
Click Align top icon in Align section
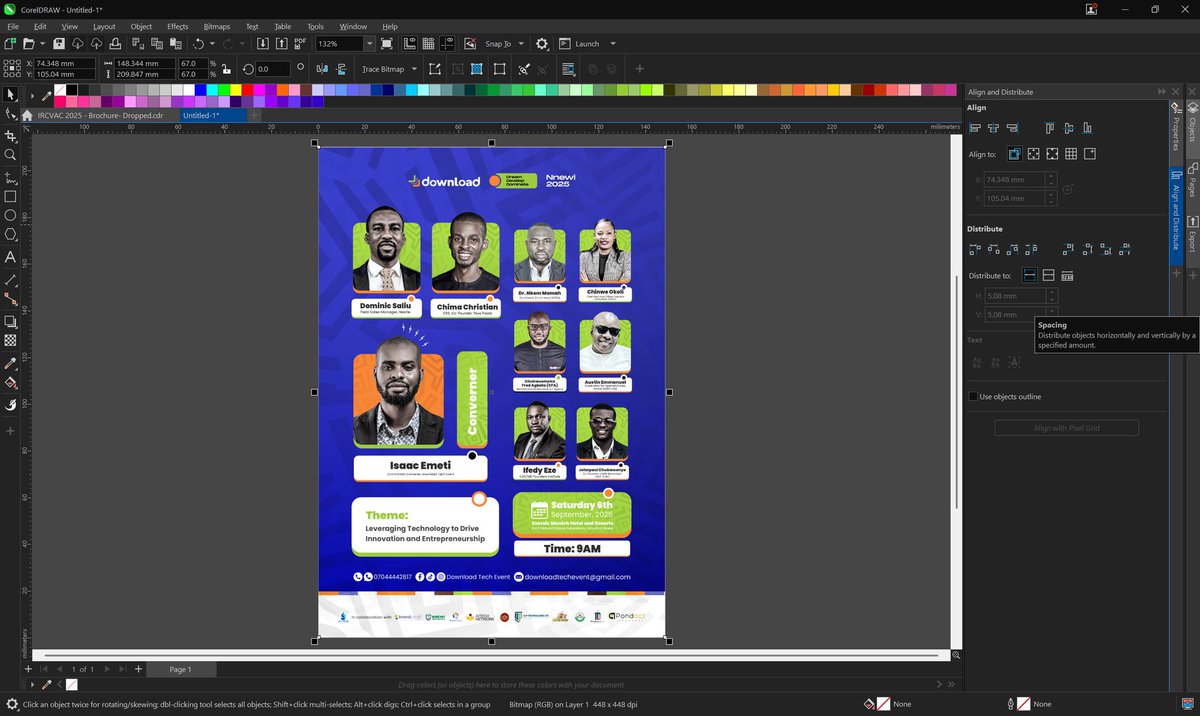(x=1050, y=128)
